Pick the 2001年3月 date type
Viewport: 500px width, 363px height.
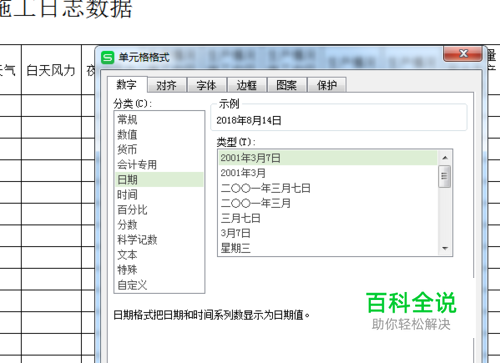(x=328, y=173)
